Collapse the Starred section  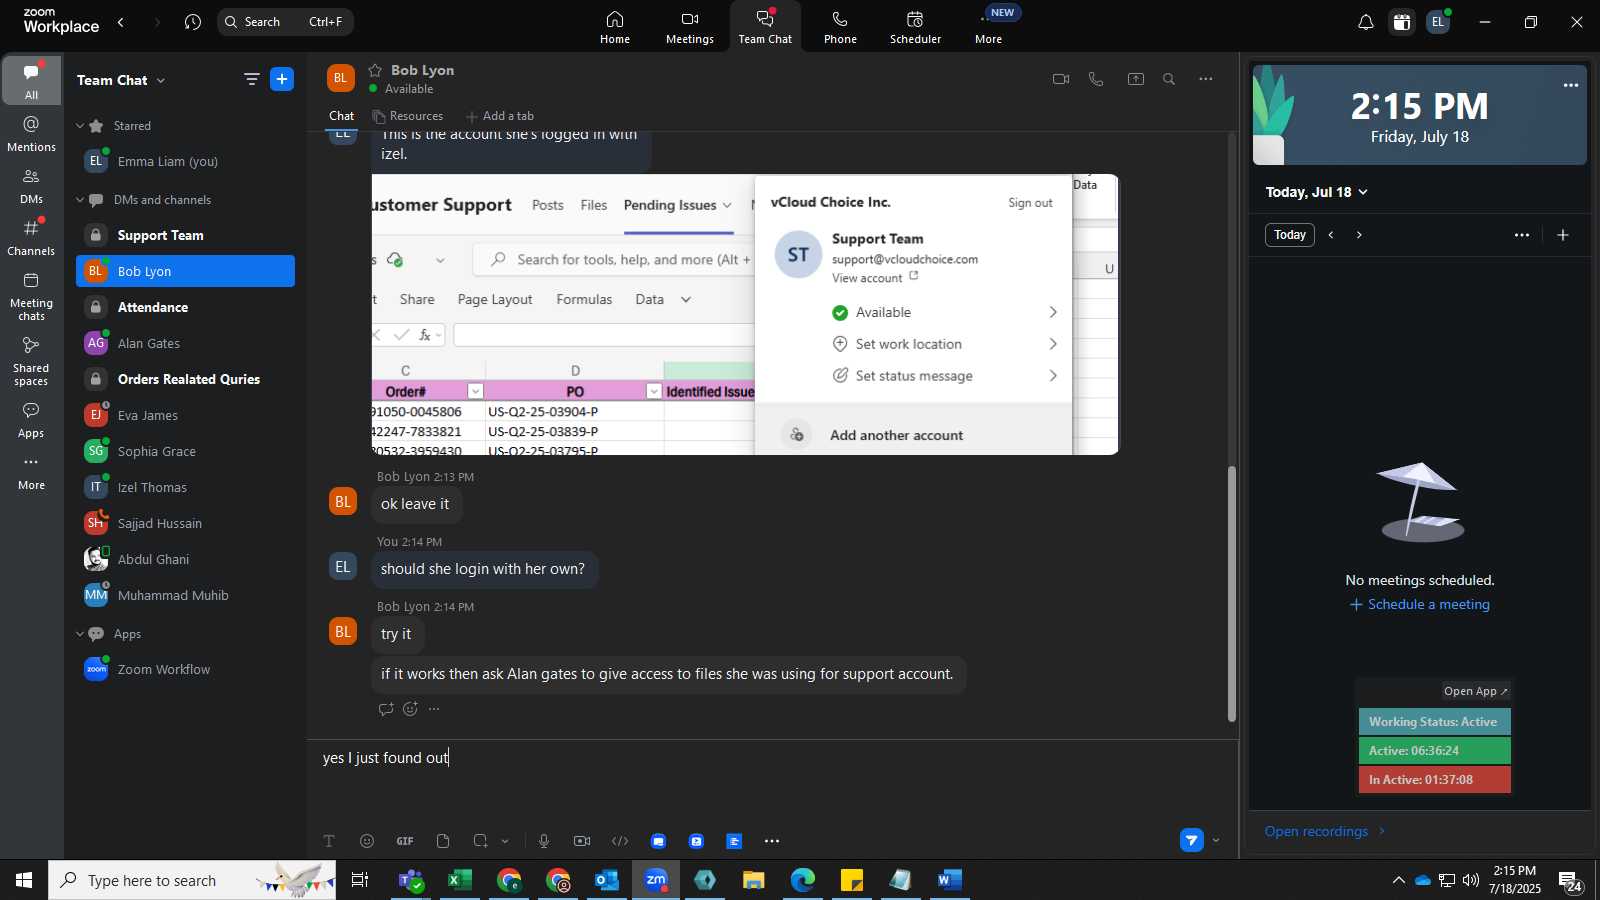click(x=80, y=126)
